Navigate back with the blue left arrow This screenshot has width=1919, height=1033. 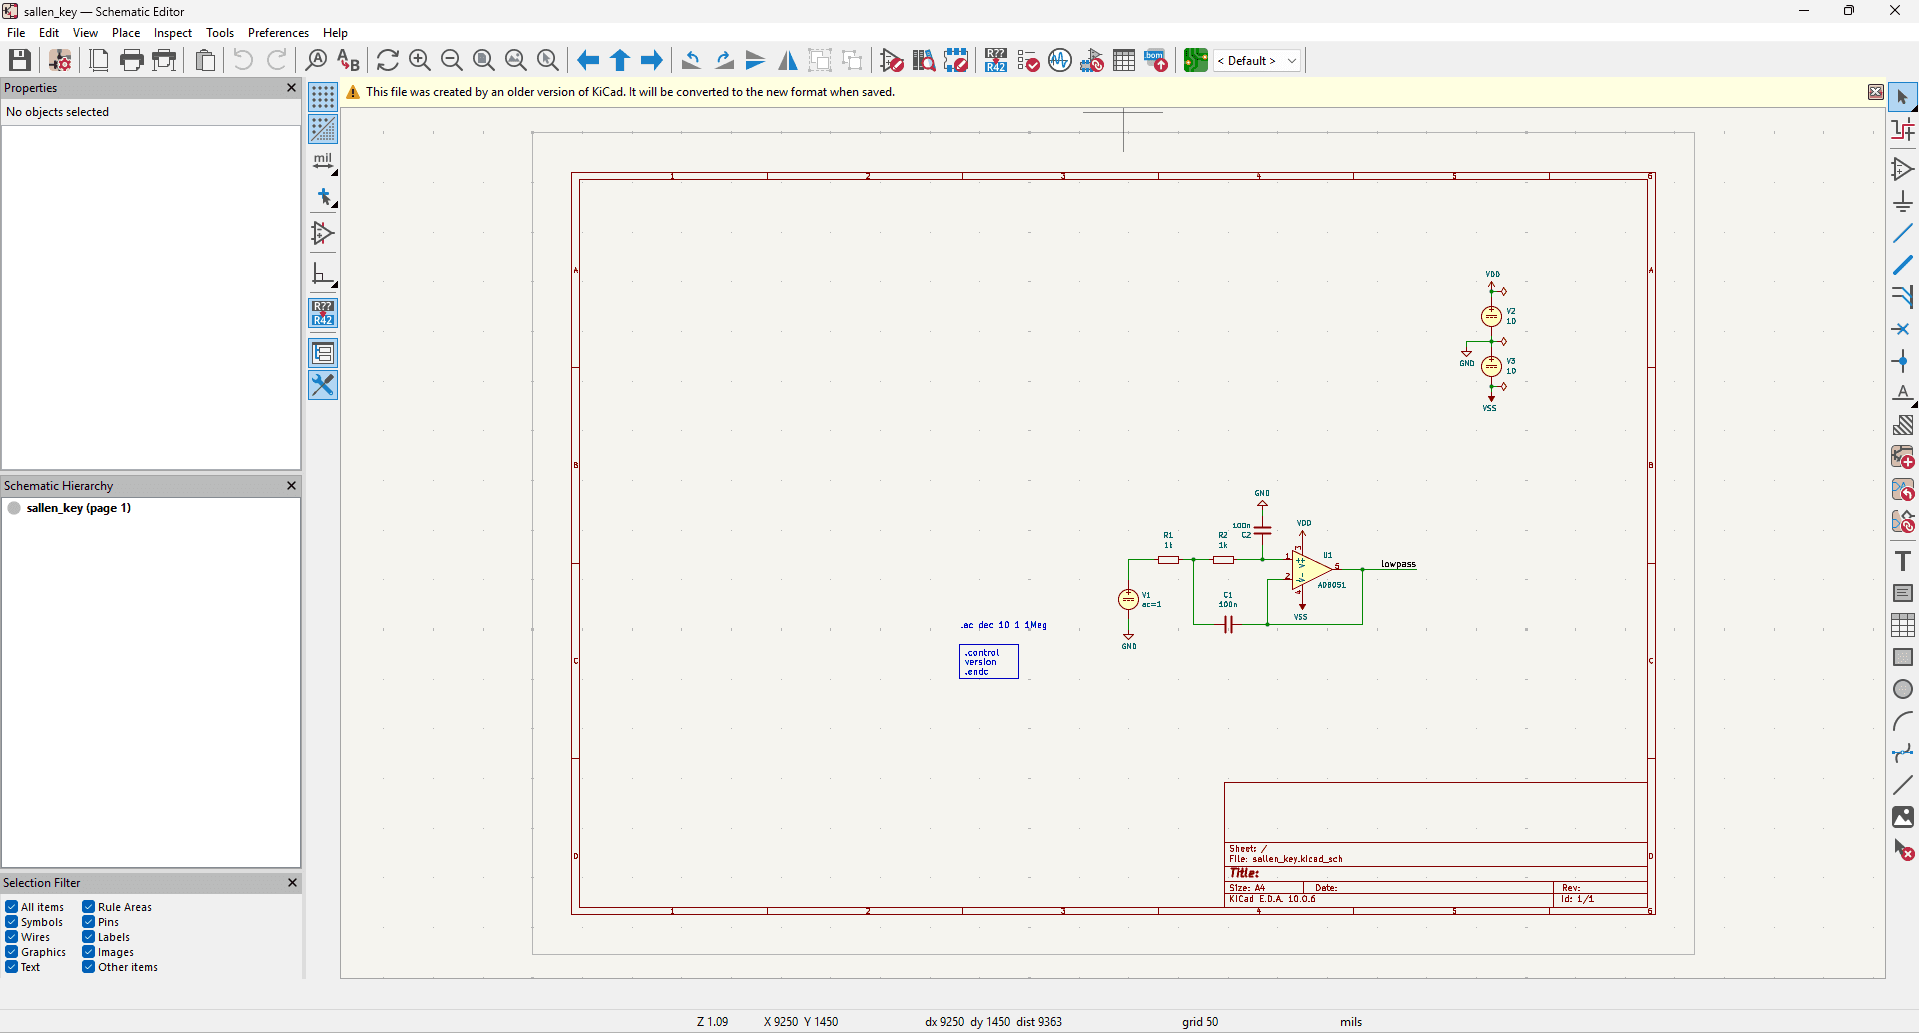point(588,60)
